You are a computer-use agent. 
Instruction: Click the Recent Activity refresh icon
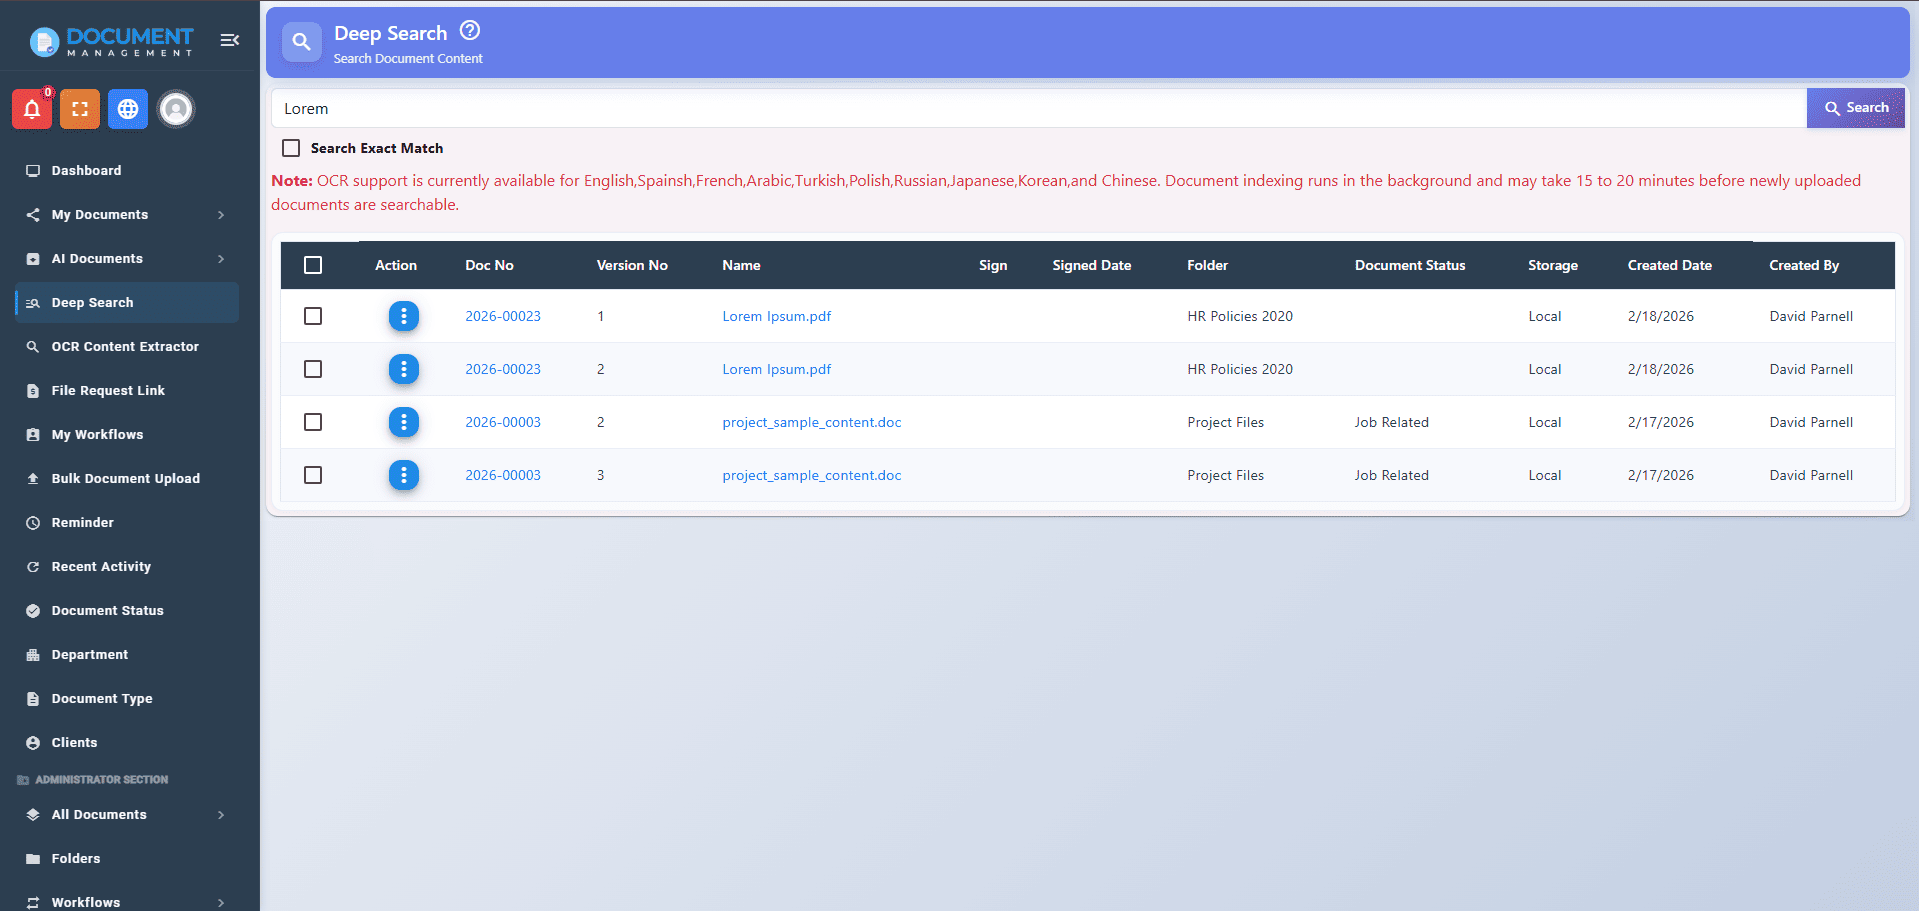point(33,567)
